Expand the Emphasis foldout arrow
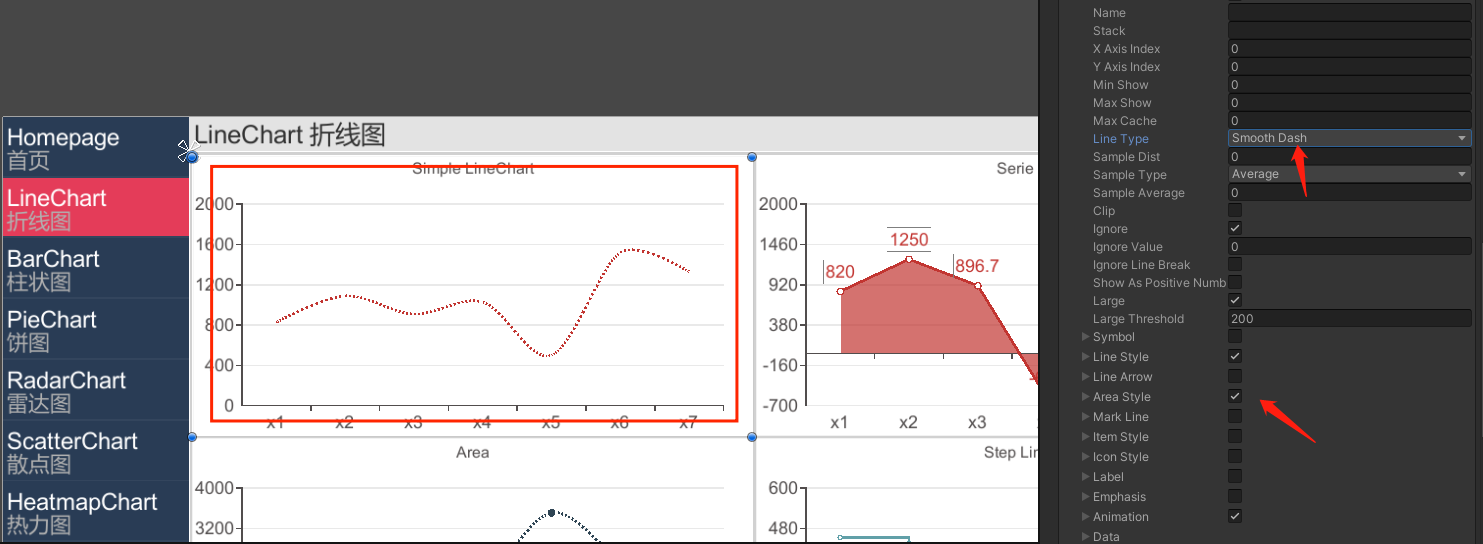The image size is (1483, 544). pyautogui.click(x=1086, y=497)
